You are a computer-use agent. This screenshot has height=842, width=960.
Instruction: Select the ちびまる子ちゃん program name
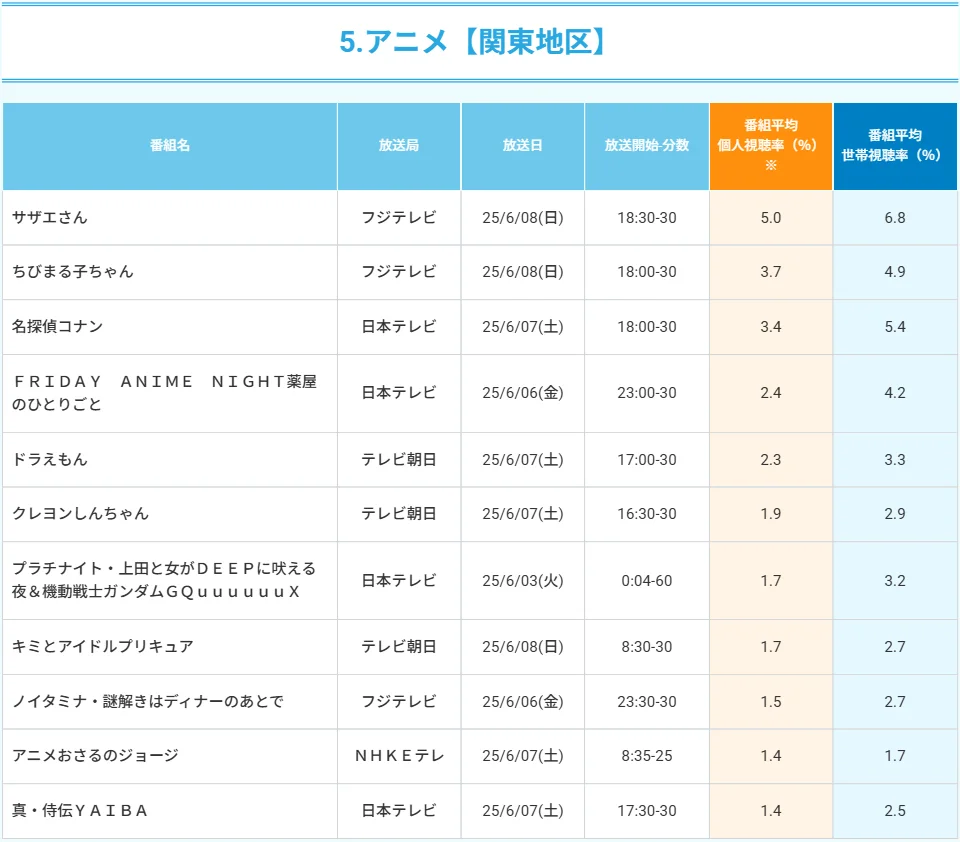click(x=73, y=271)
